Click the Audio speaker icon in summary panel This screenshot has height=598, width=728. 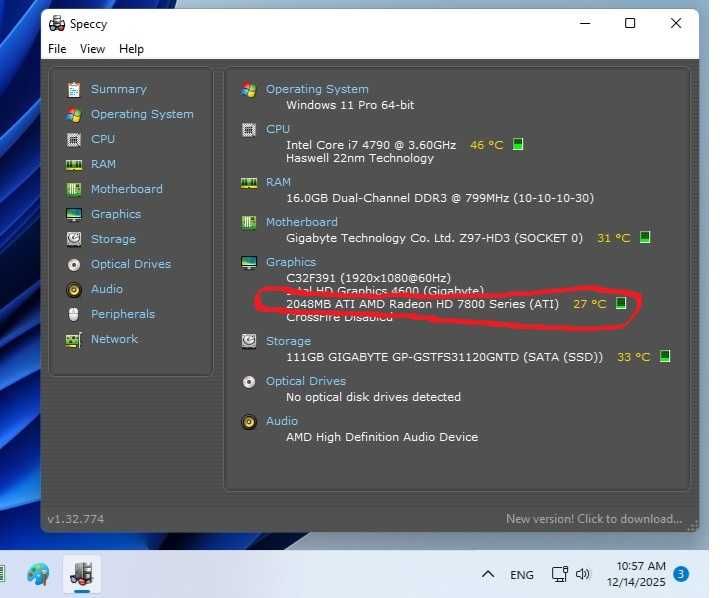[249, 422]
